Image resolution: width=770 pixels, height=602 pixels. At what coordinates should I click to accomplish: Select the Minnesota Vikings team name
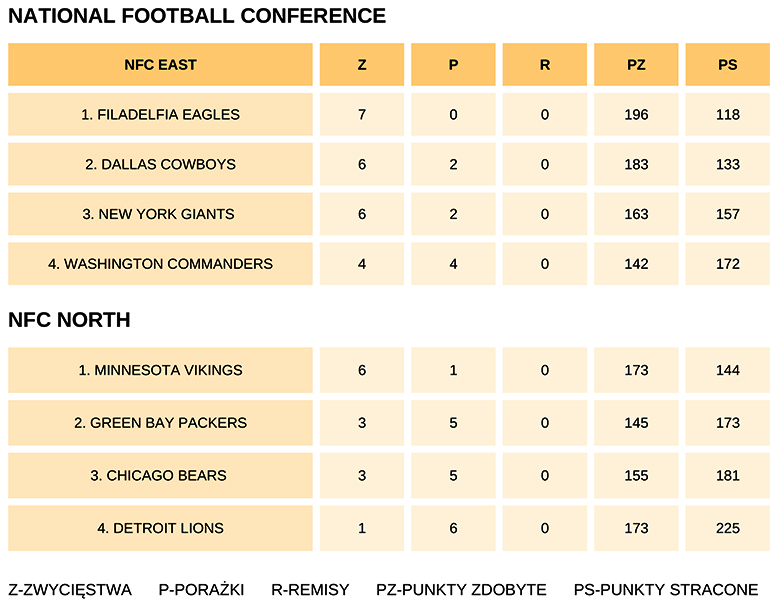[x=160, y=370]
